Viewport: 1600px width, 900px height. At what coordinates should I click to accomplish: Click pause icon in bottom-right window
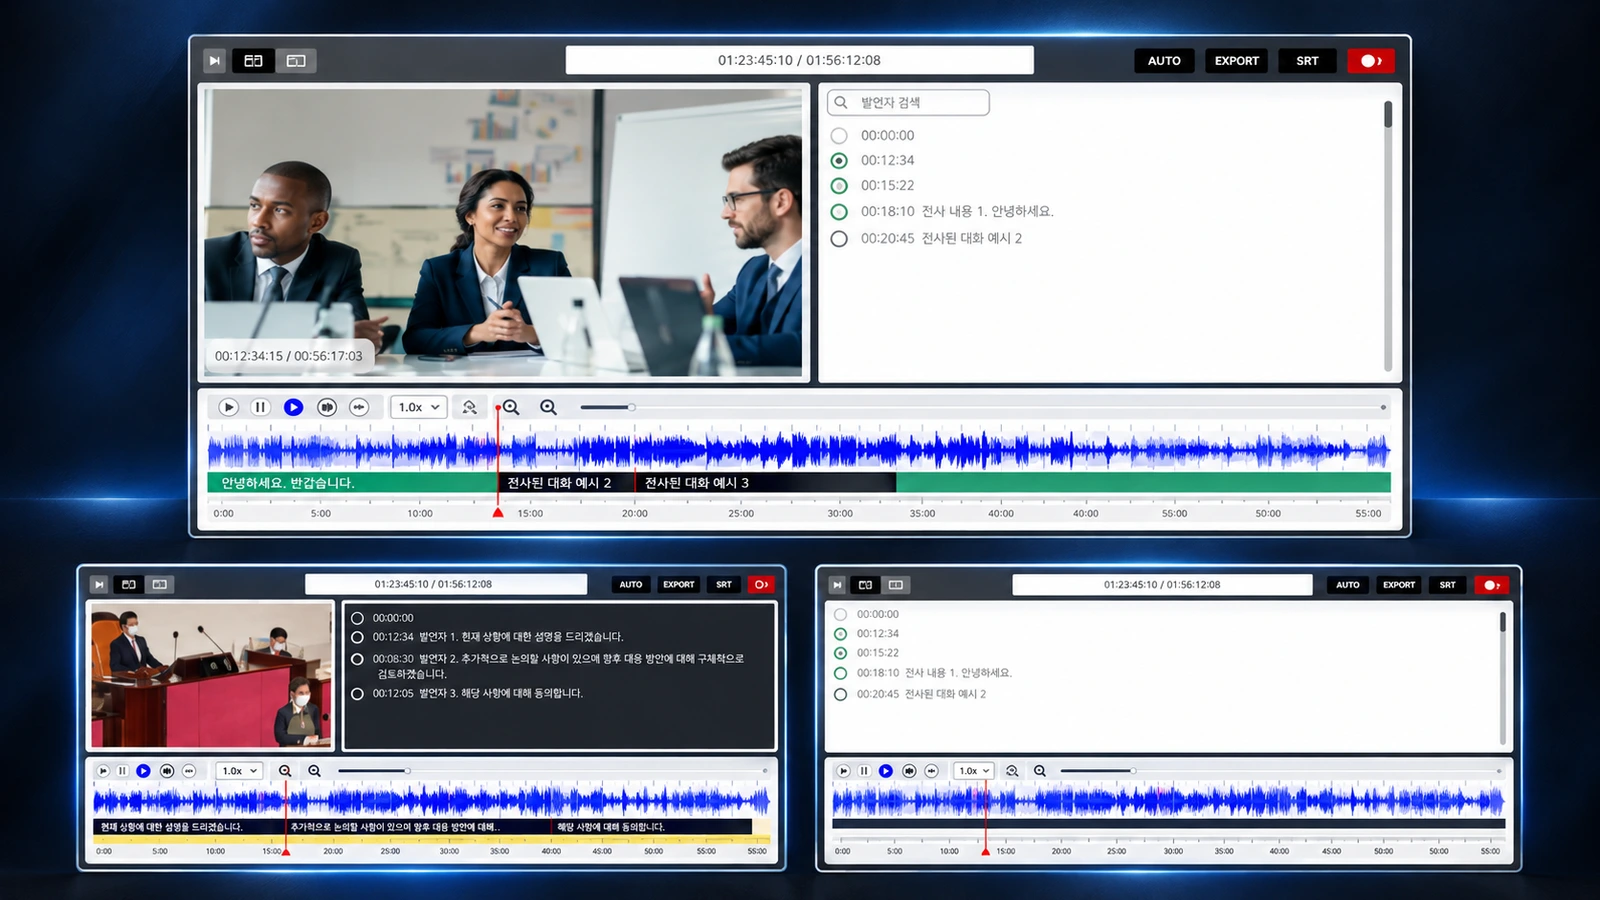click(x=864, y=771)
